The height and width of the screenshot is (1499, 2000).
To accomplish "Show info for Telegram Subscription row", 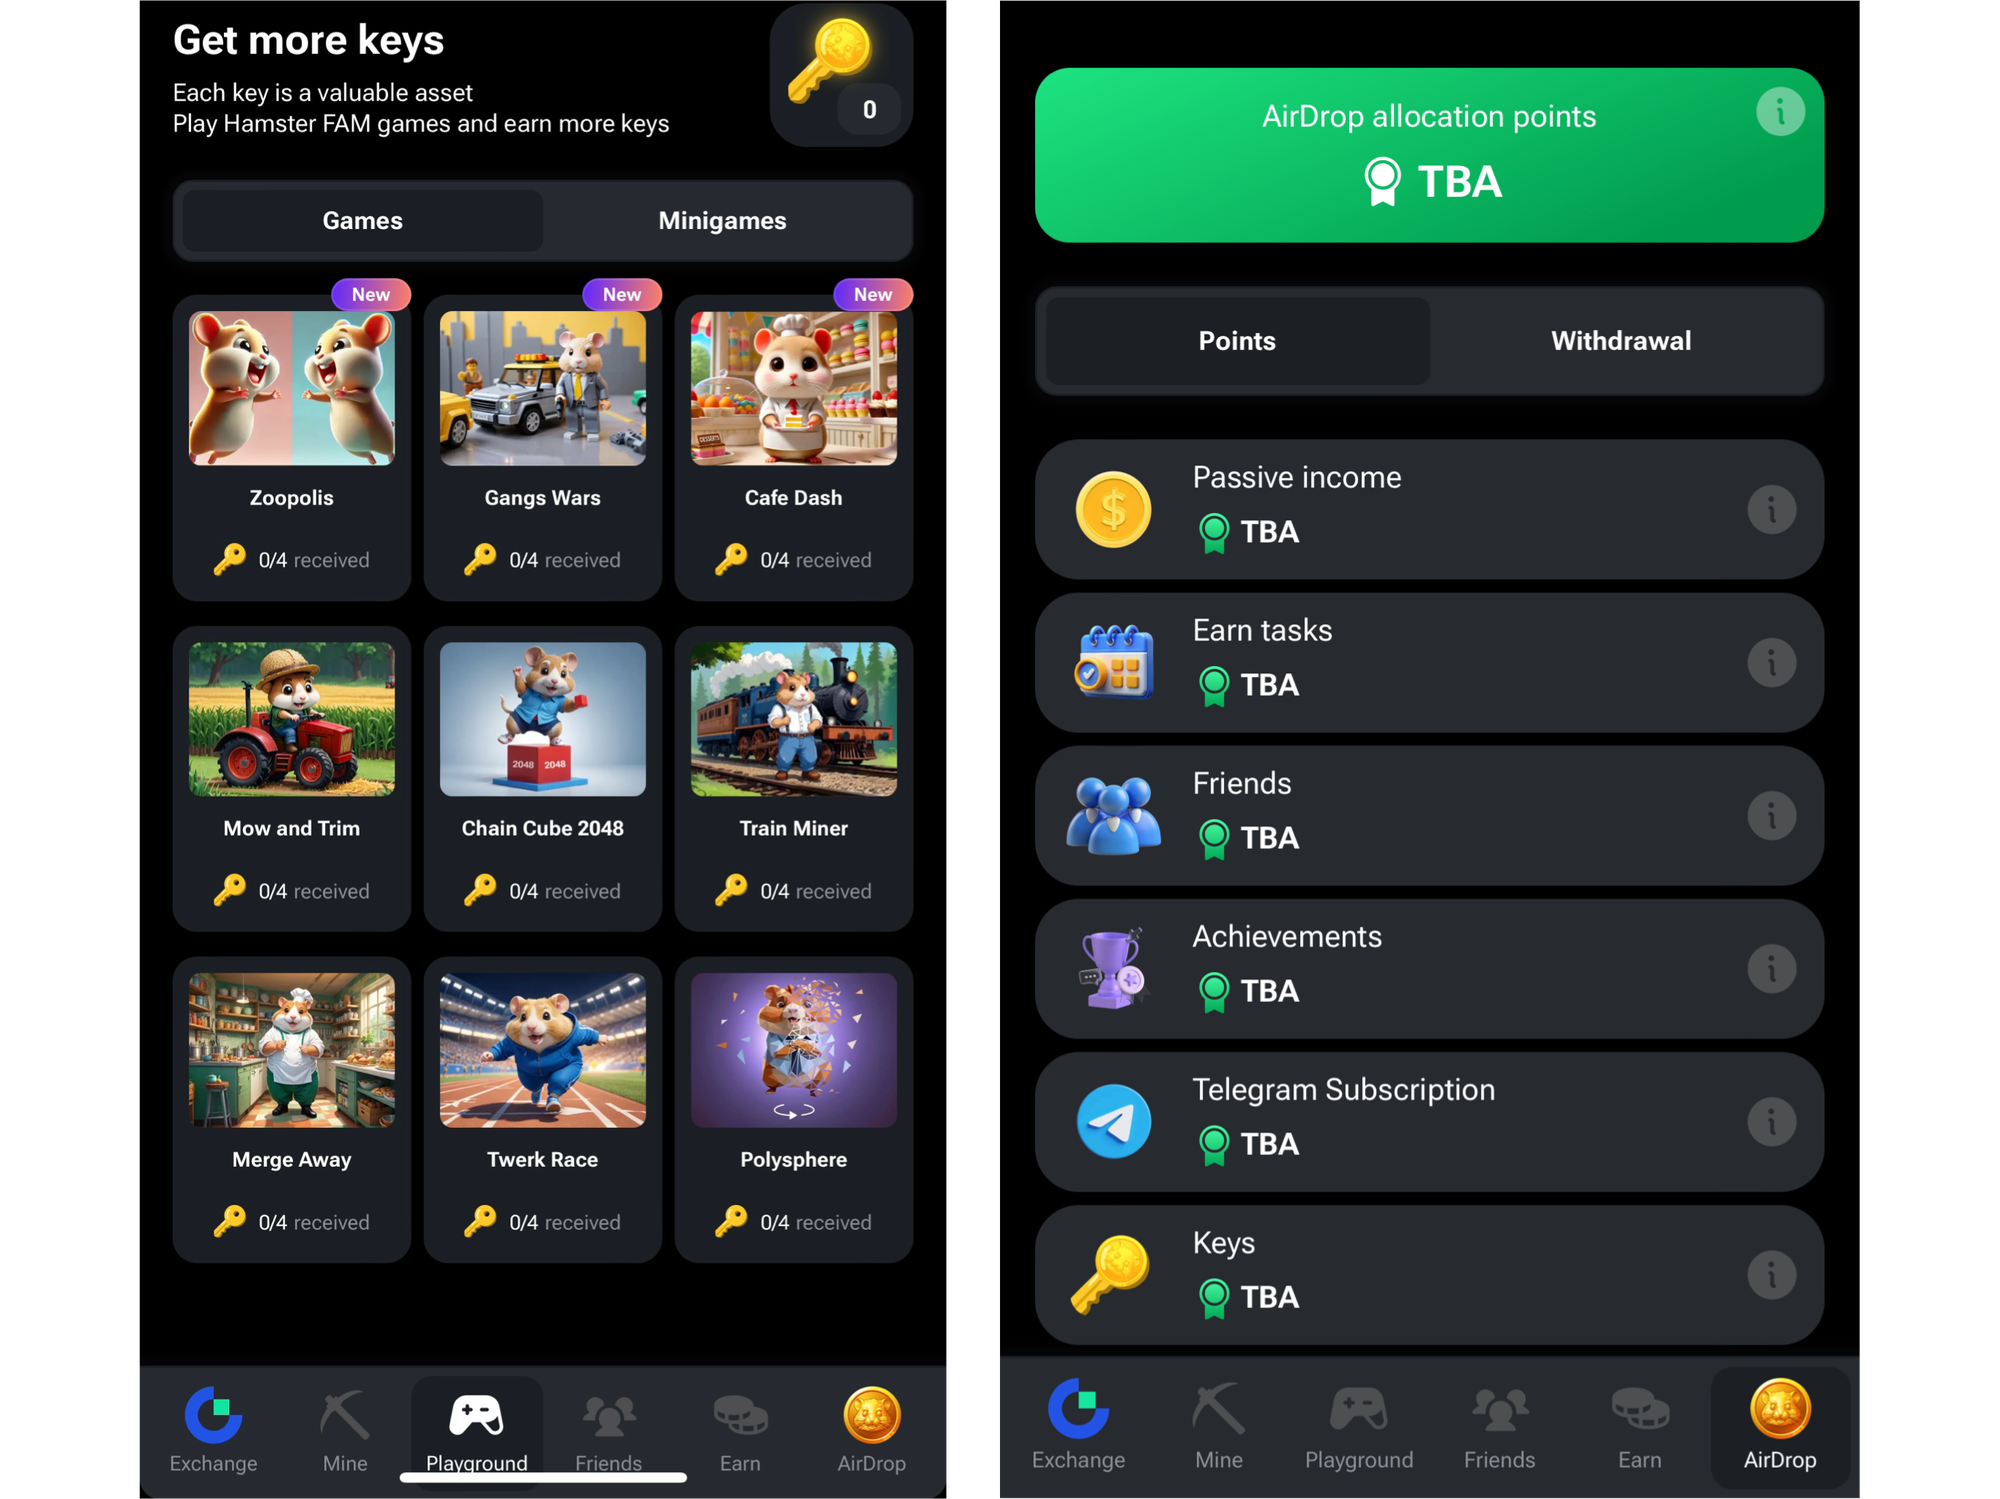I will [x=1771, y=1122].
